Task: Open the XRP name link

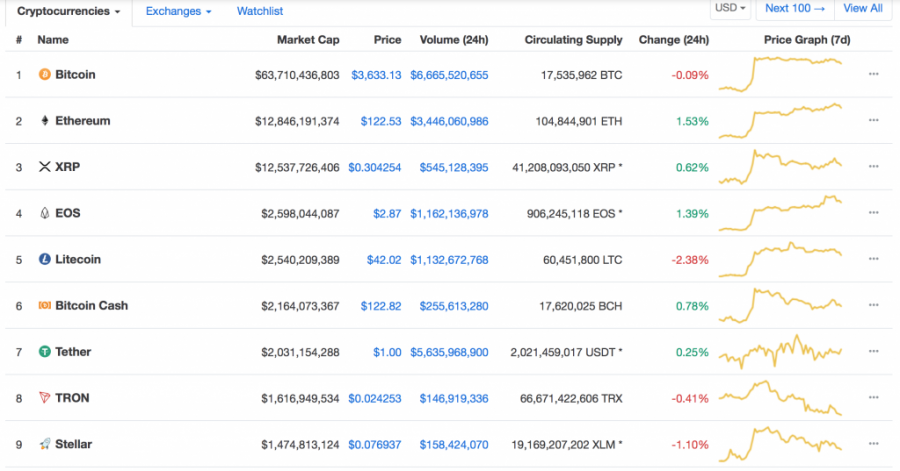Action: coord(68,167)
